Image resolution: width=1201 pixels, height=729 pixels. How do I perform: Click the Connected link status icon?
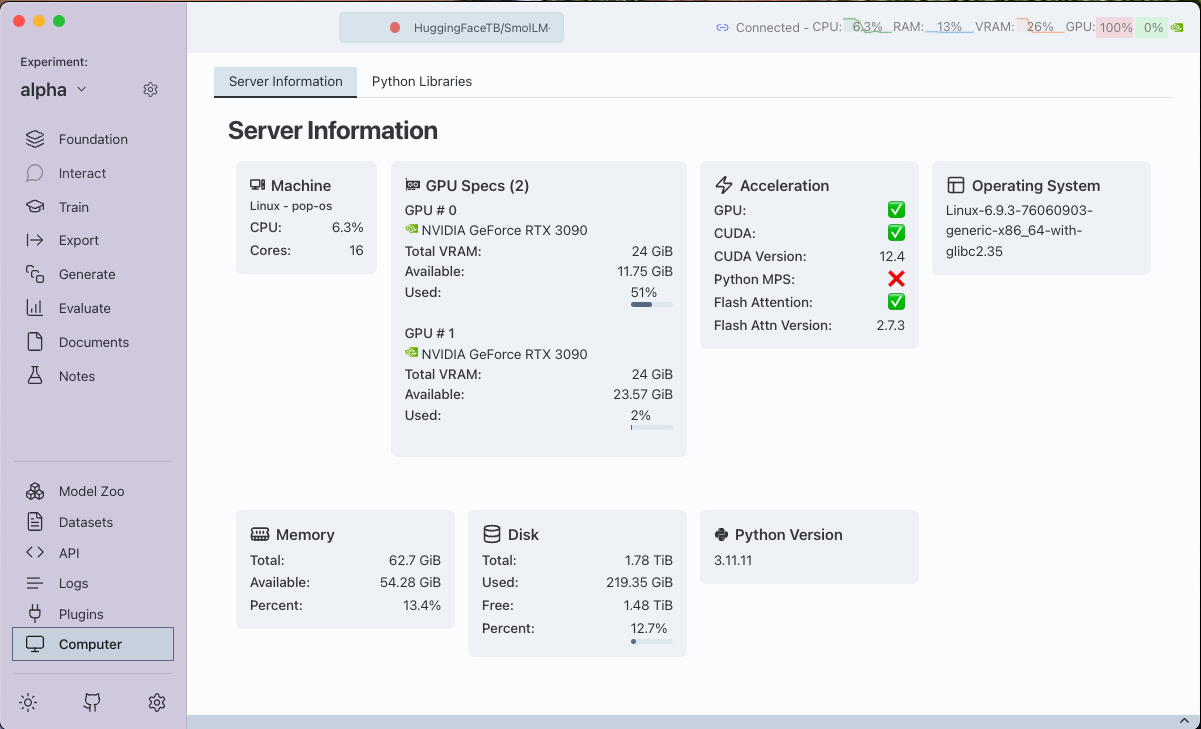[x=723, y=28]
